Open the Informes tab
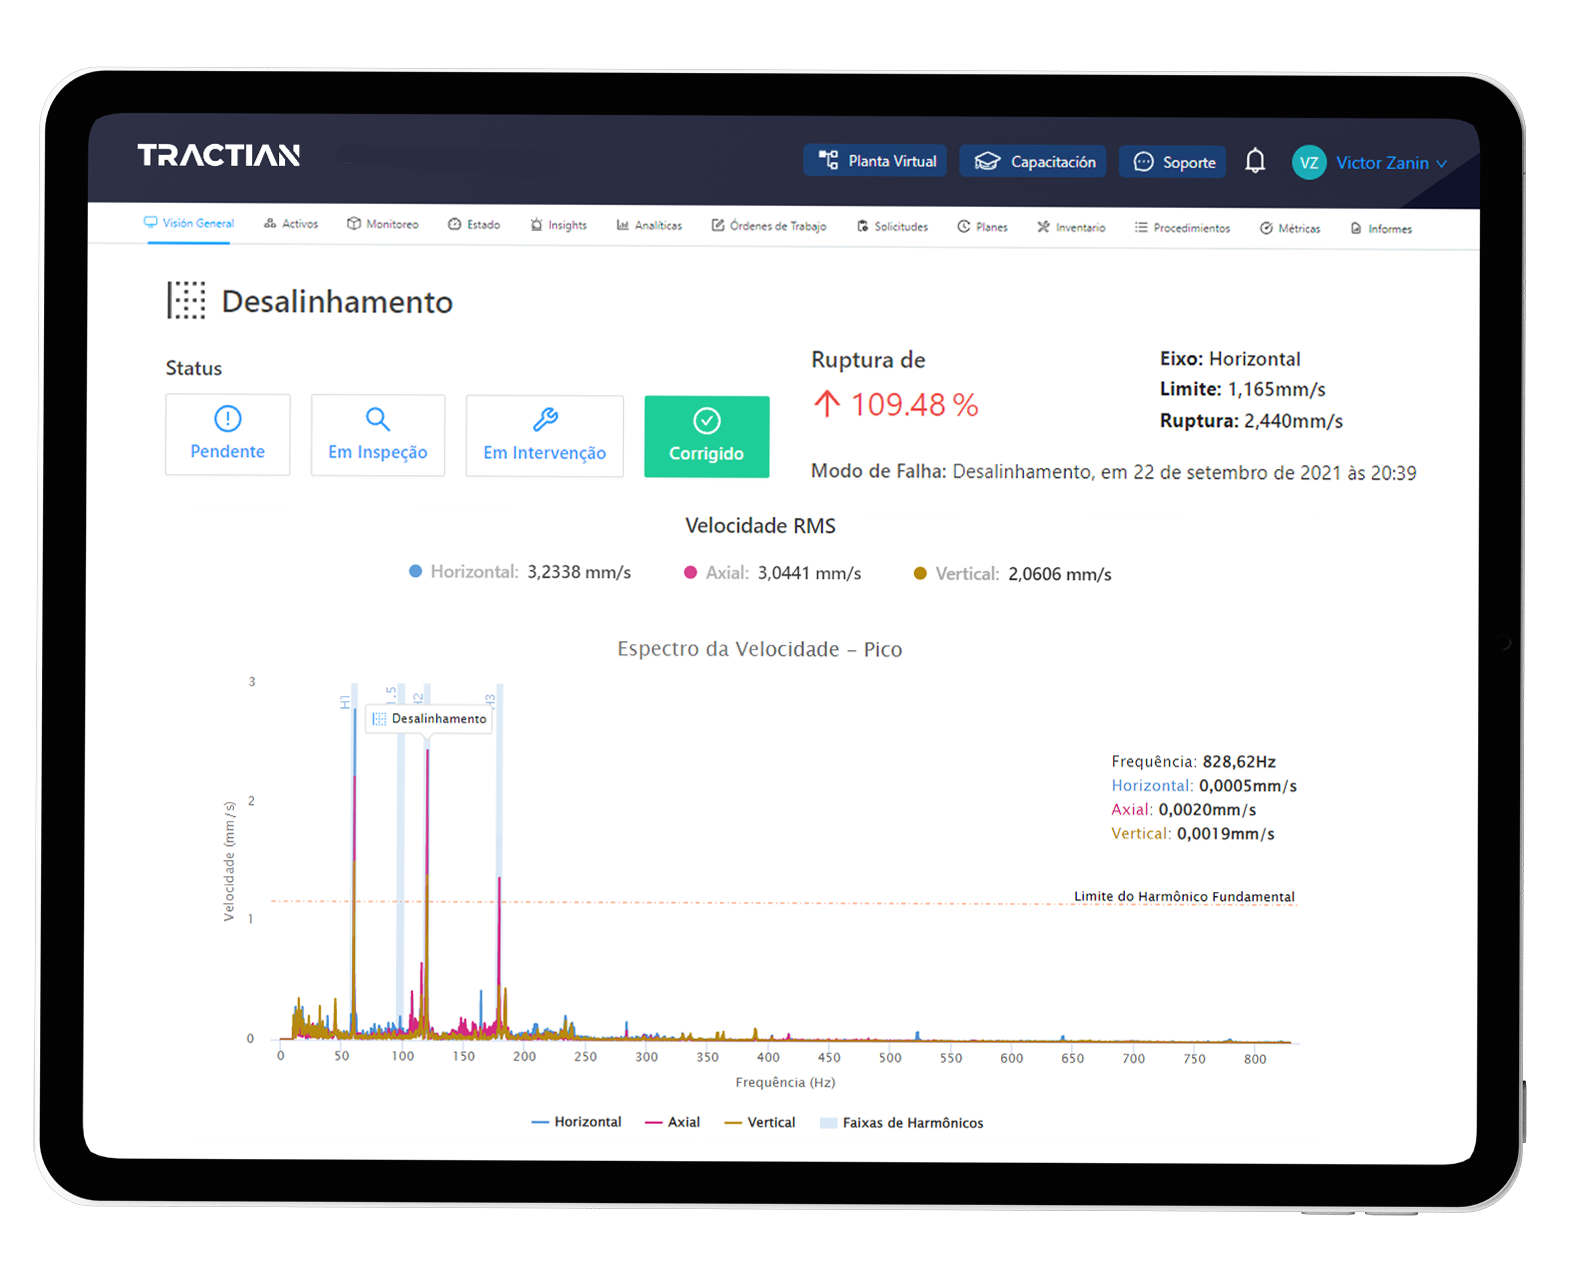Screen dimensions: 1575x1270 point(1381,229)
